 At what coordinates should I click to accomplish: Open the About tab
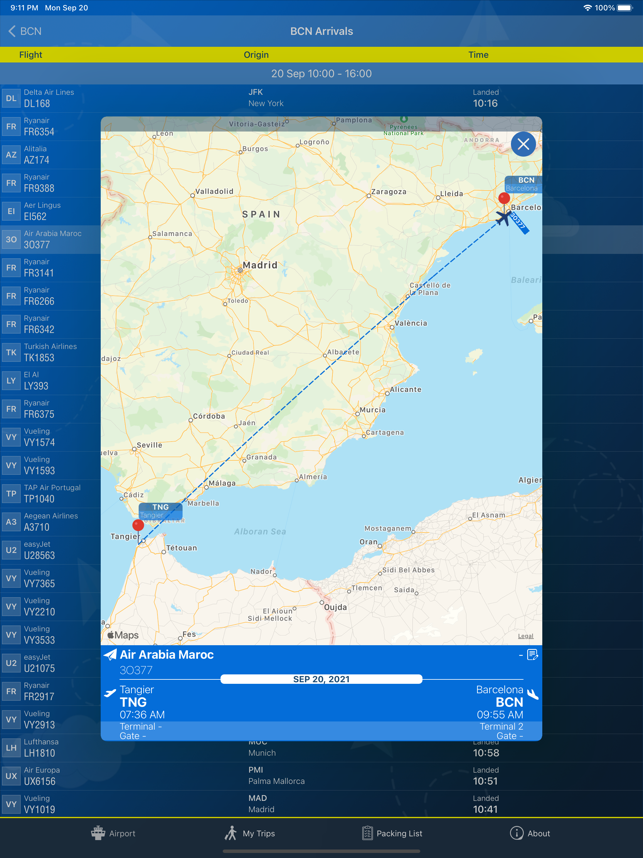pos(530,833)
